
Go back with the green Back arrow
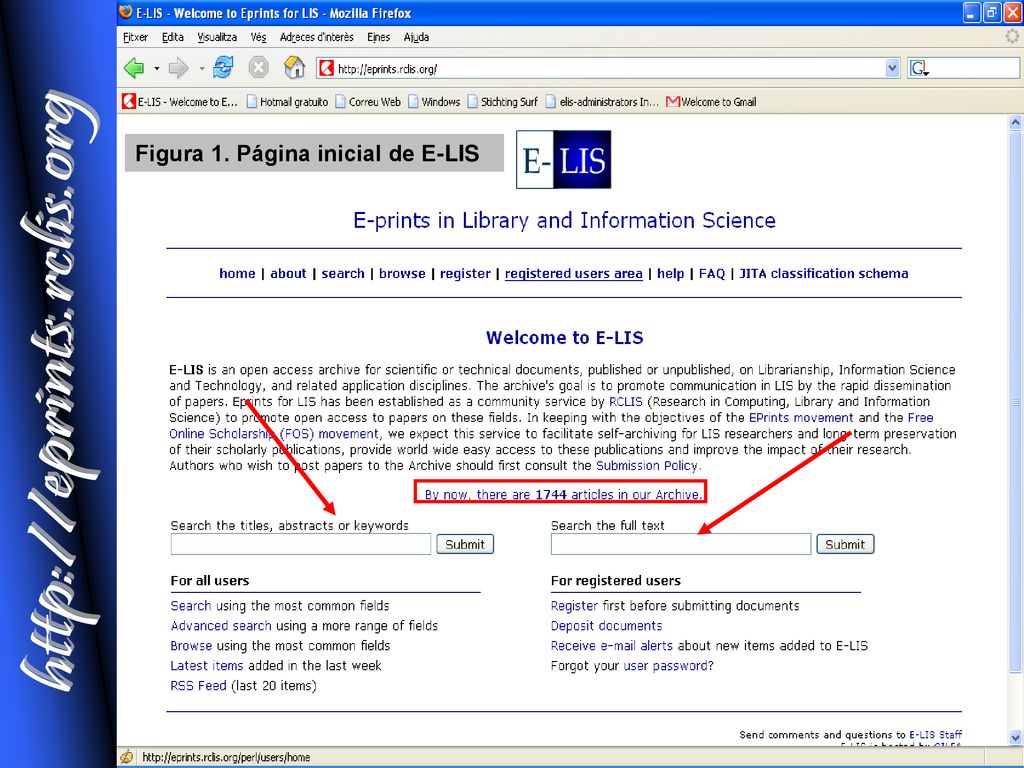[x=134, y=68]
